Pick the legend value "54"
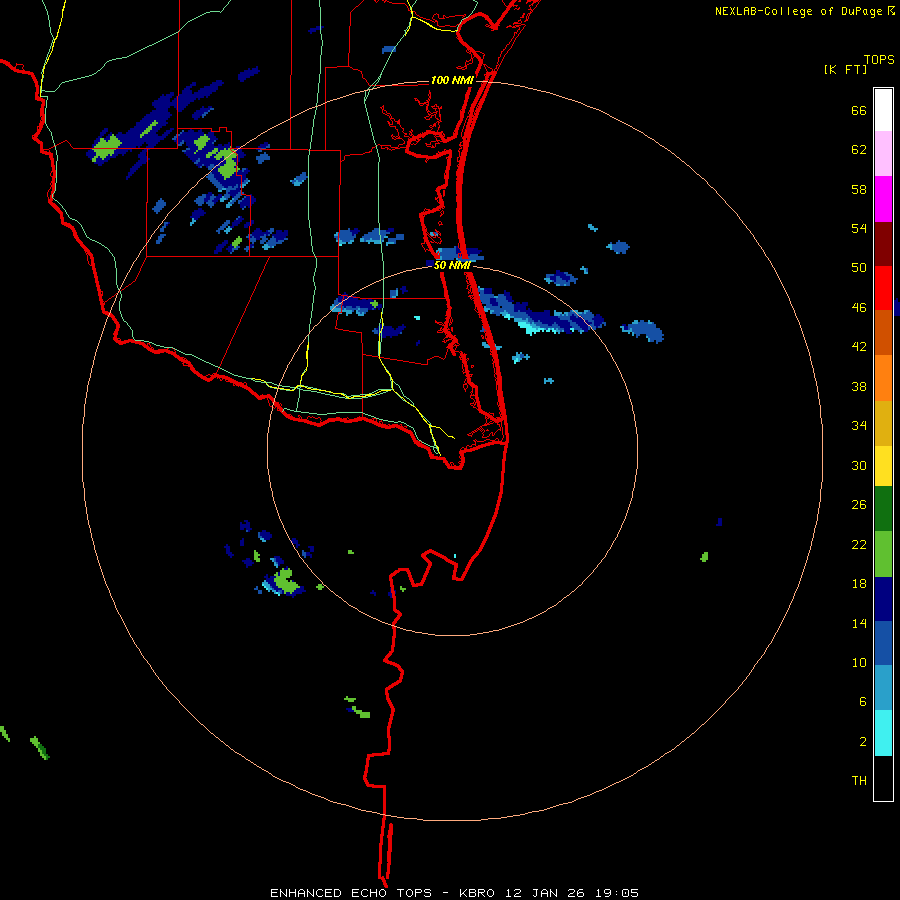The height and width of the screenshot is (900, 900). tap(859, 228)
